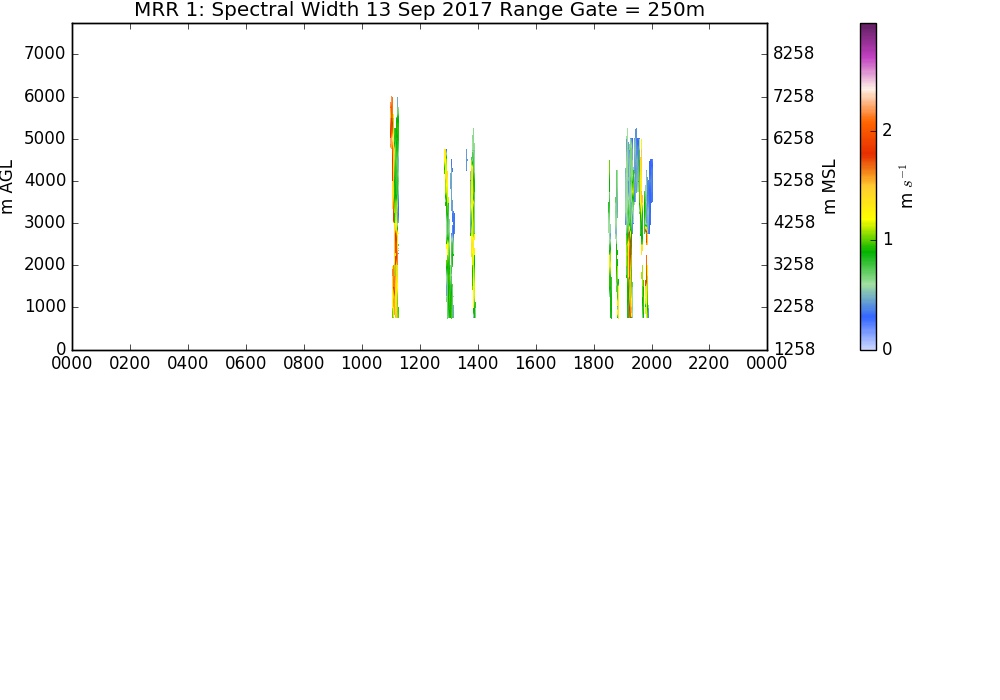Image resolution: width=1000 pixels, height=700 pixels.
Task: Click the 6258 tick on m MSL axis
Action: 793,138
